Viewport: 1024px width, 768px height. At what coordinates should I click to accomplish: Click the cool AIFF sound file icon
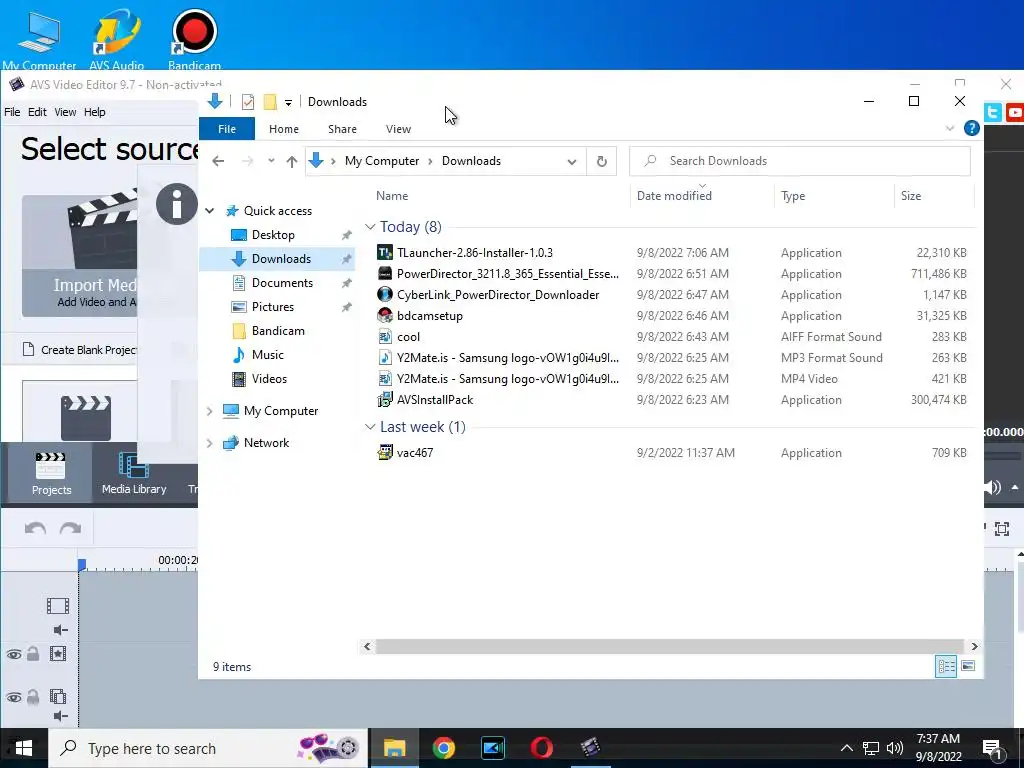(385, 337)
